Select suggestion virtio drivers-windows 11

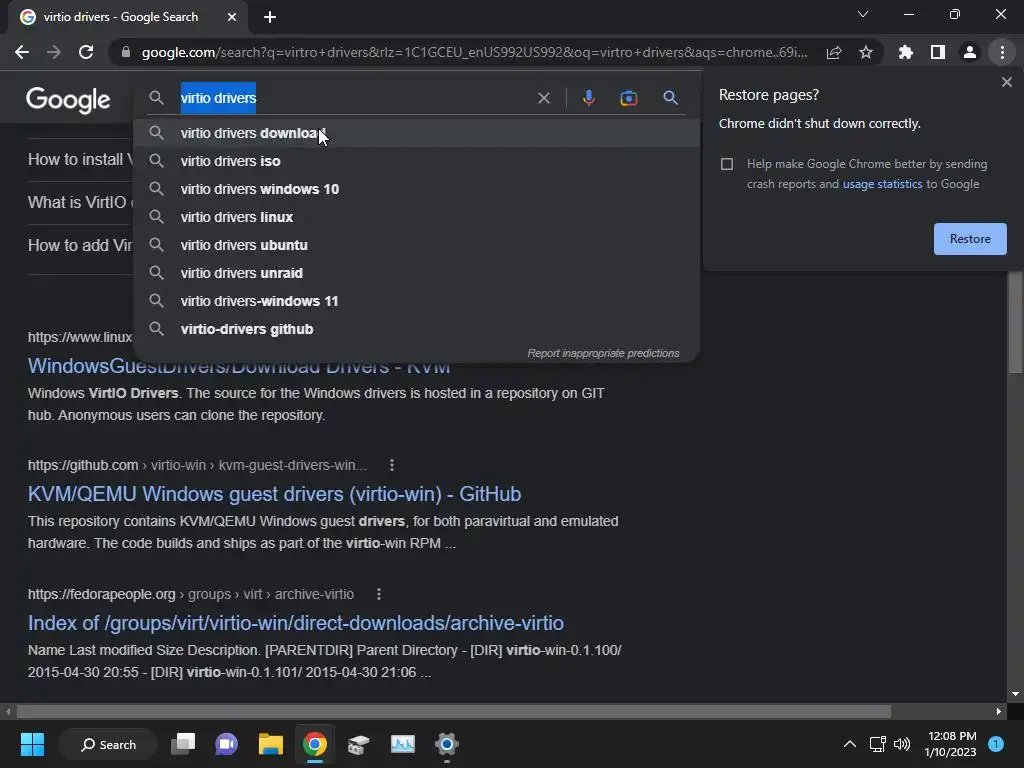416,302
